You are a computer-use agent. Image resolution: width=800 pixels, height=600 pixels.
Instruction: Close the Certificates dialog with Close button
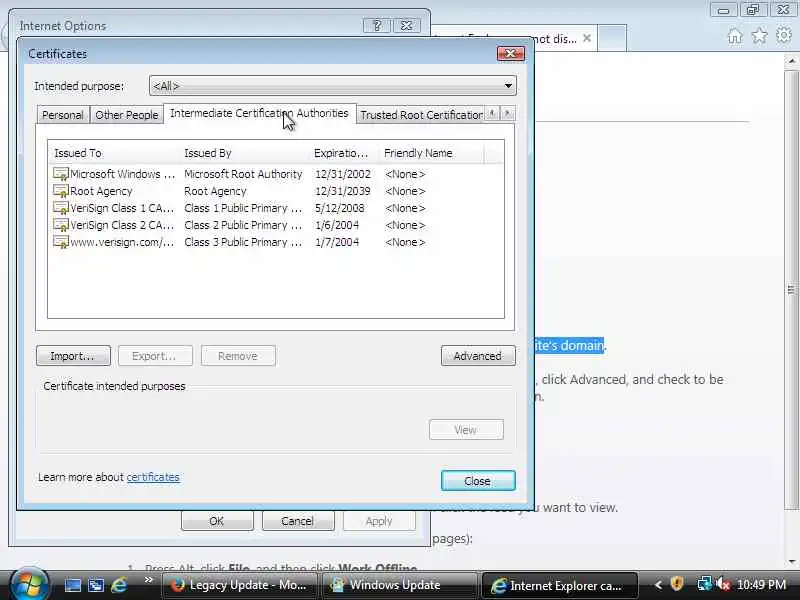pos(478,481)
